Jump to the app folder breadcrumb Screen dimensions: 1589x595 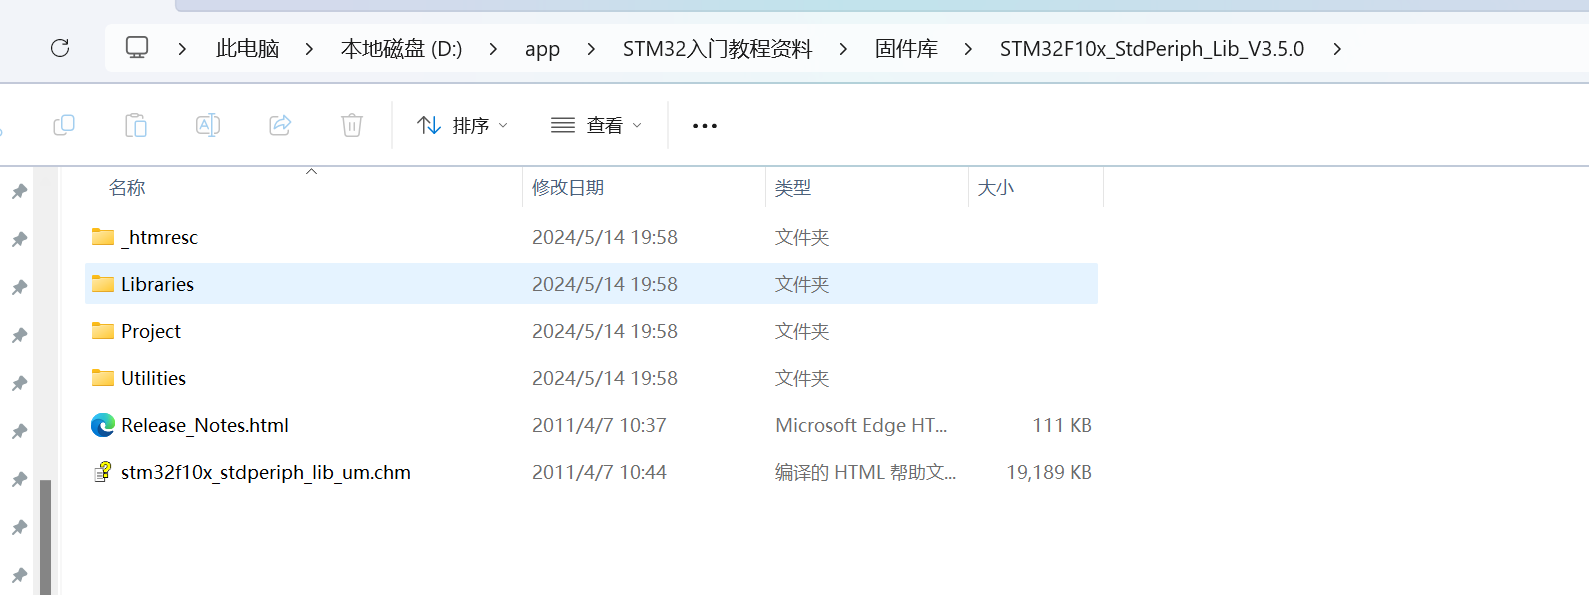542,49
